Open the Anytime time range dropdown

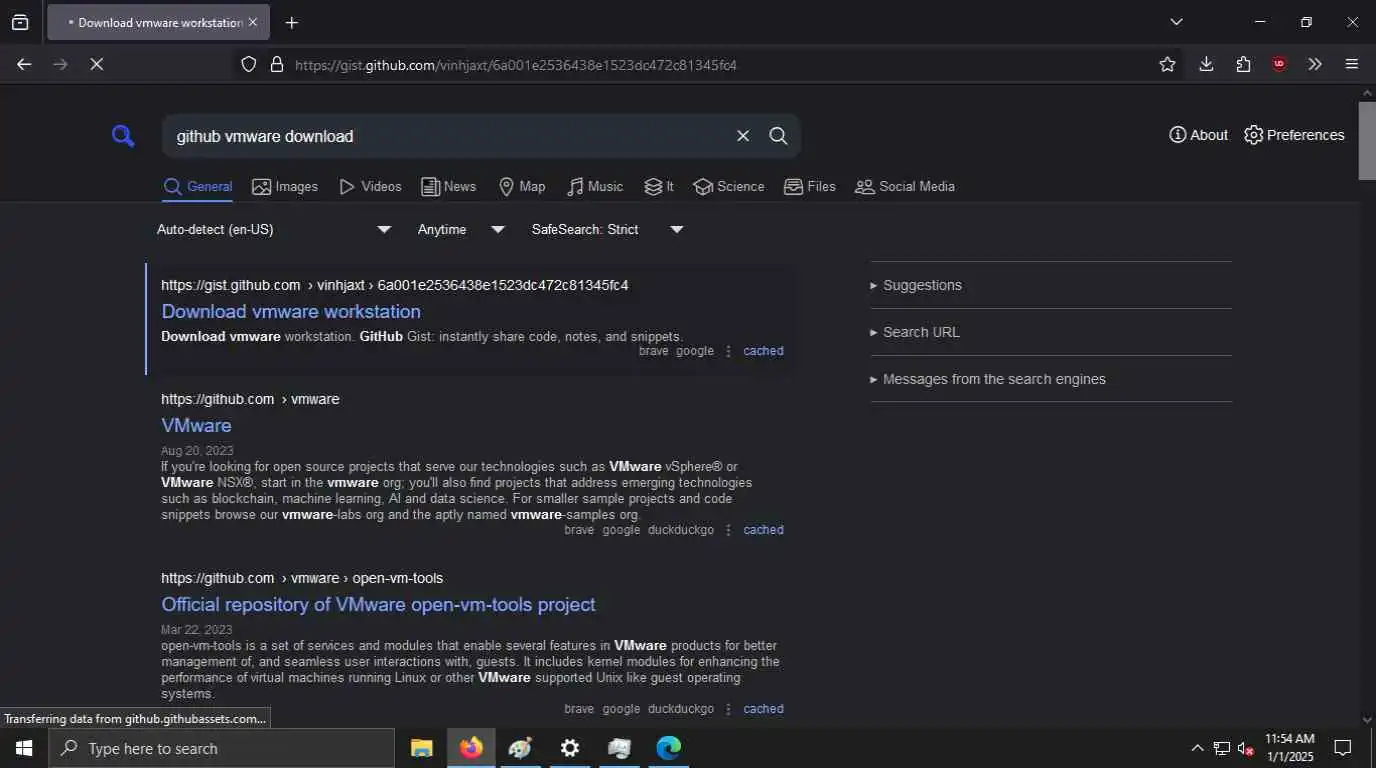coord(461,229)
